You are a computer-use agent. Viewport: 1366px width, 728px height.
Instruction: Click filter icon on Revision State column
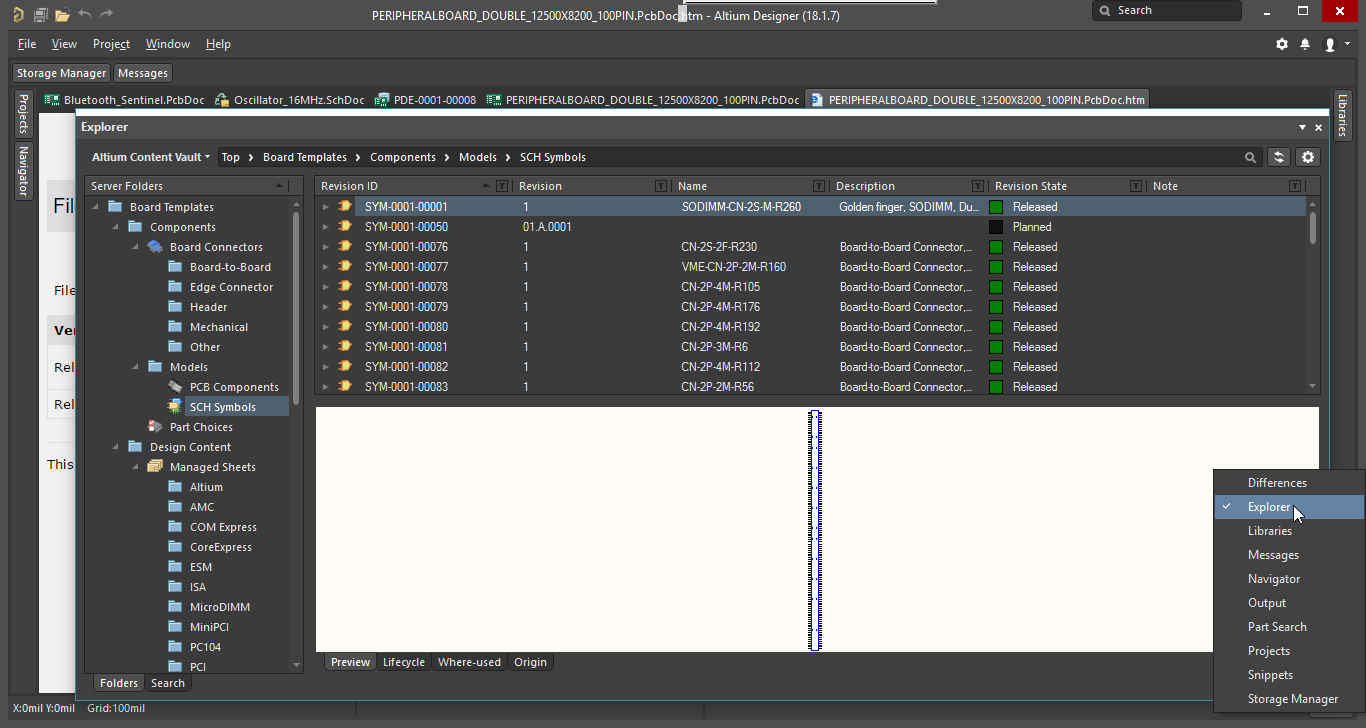1136,186
